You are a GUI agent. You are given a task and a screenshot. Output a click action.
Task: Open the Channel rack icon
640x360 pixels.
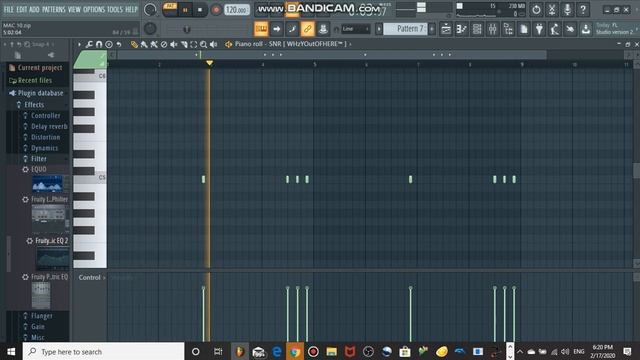pos(477,29)
